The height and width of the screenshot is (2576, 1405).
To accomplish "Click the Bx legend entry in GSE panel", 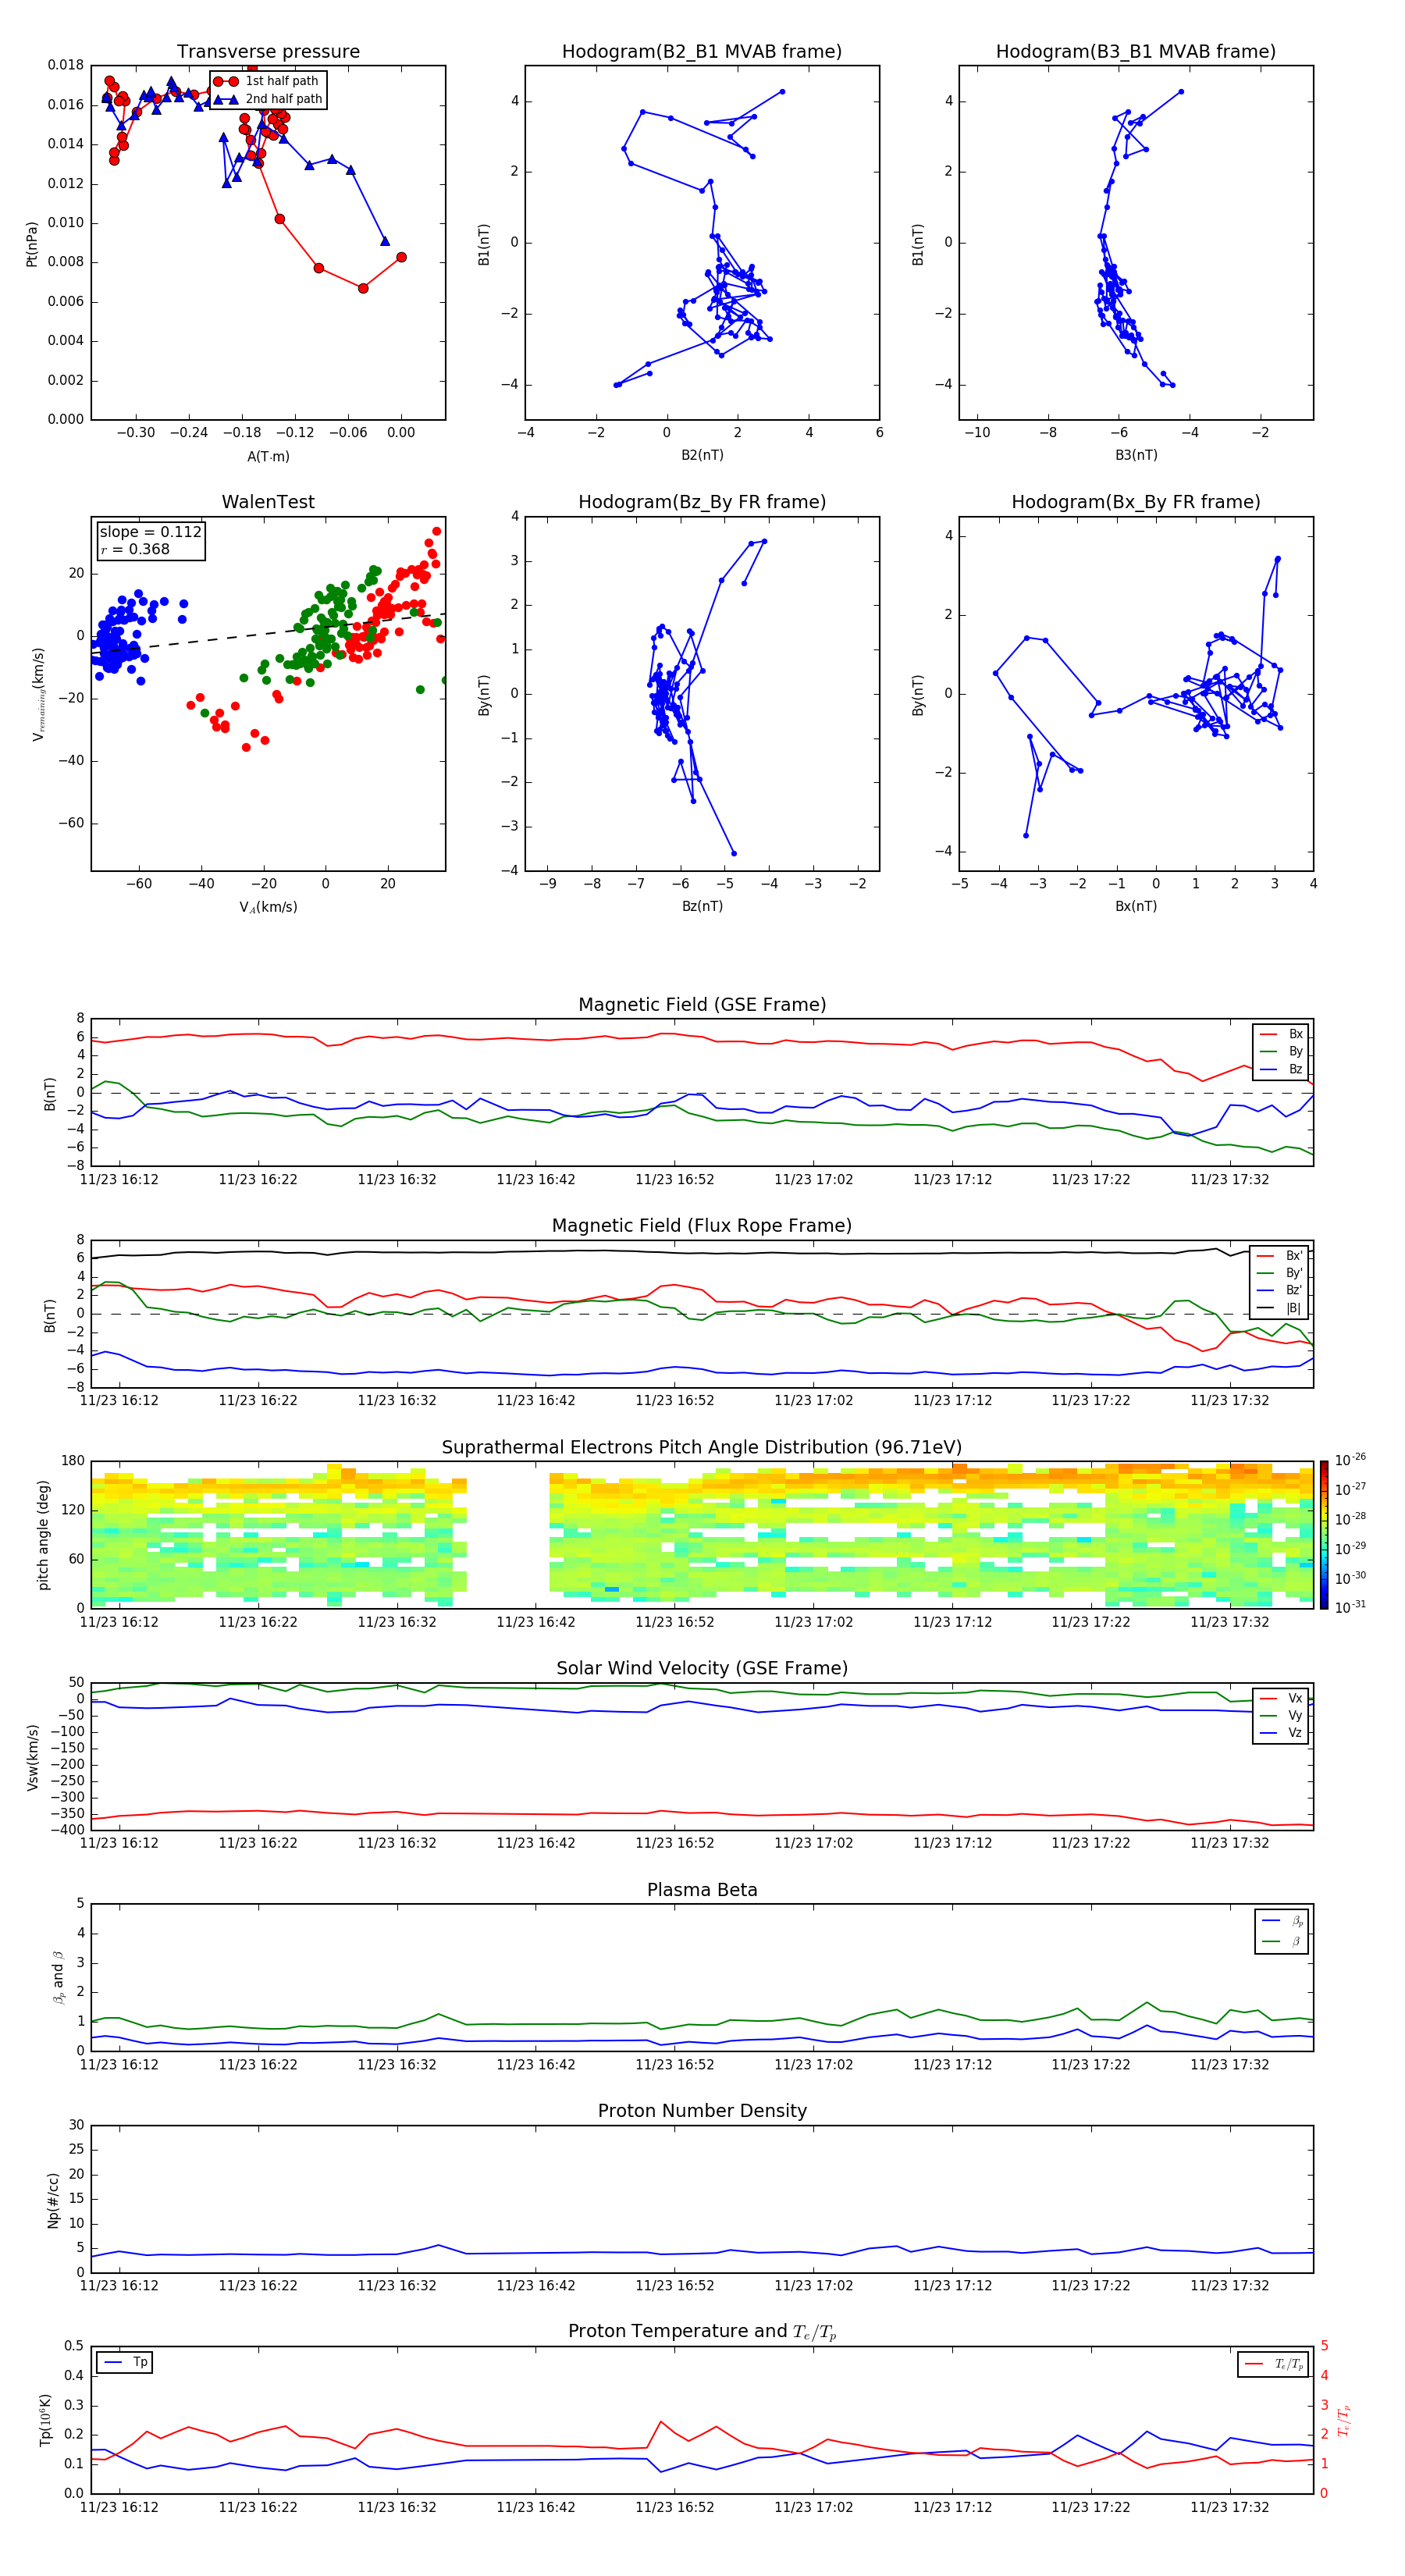I will 1281,1034.
